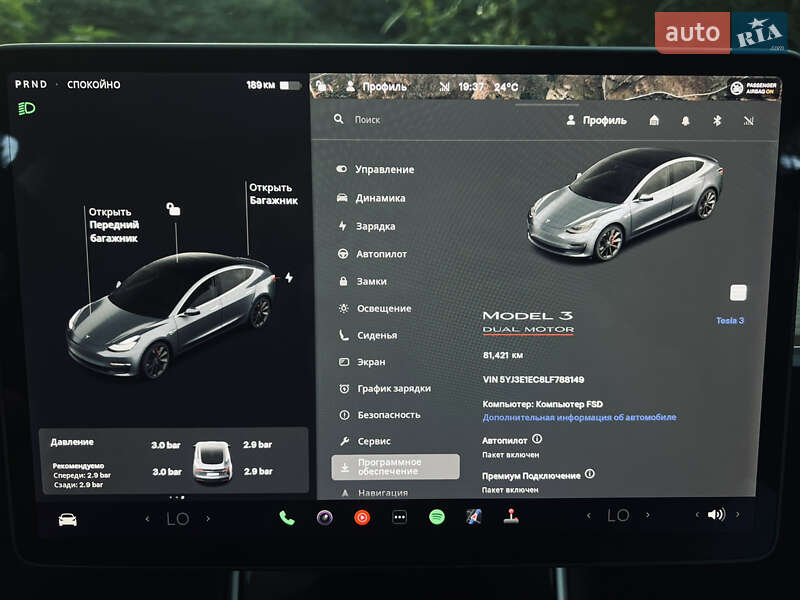Unlock the car via padlock icon
Image resolution: width=800 pixels, height=600 pixels.
click(174, 209)
